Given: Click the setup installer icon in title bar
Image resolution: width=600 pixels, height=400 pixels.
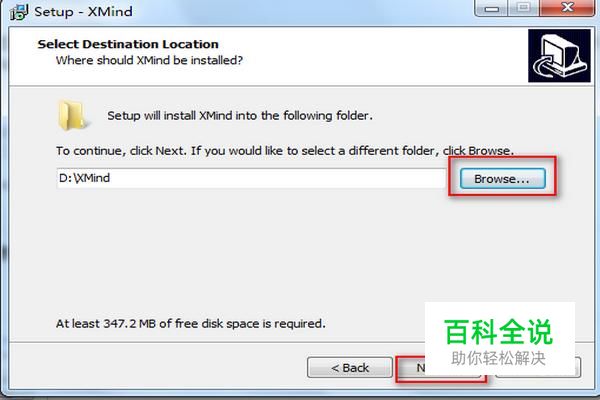Looking at the screenshot, I should coord(19,12).
